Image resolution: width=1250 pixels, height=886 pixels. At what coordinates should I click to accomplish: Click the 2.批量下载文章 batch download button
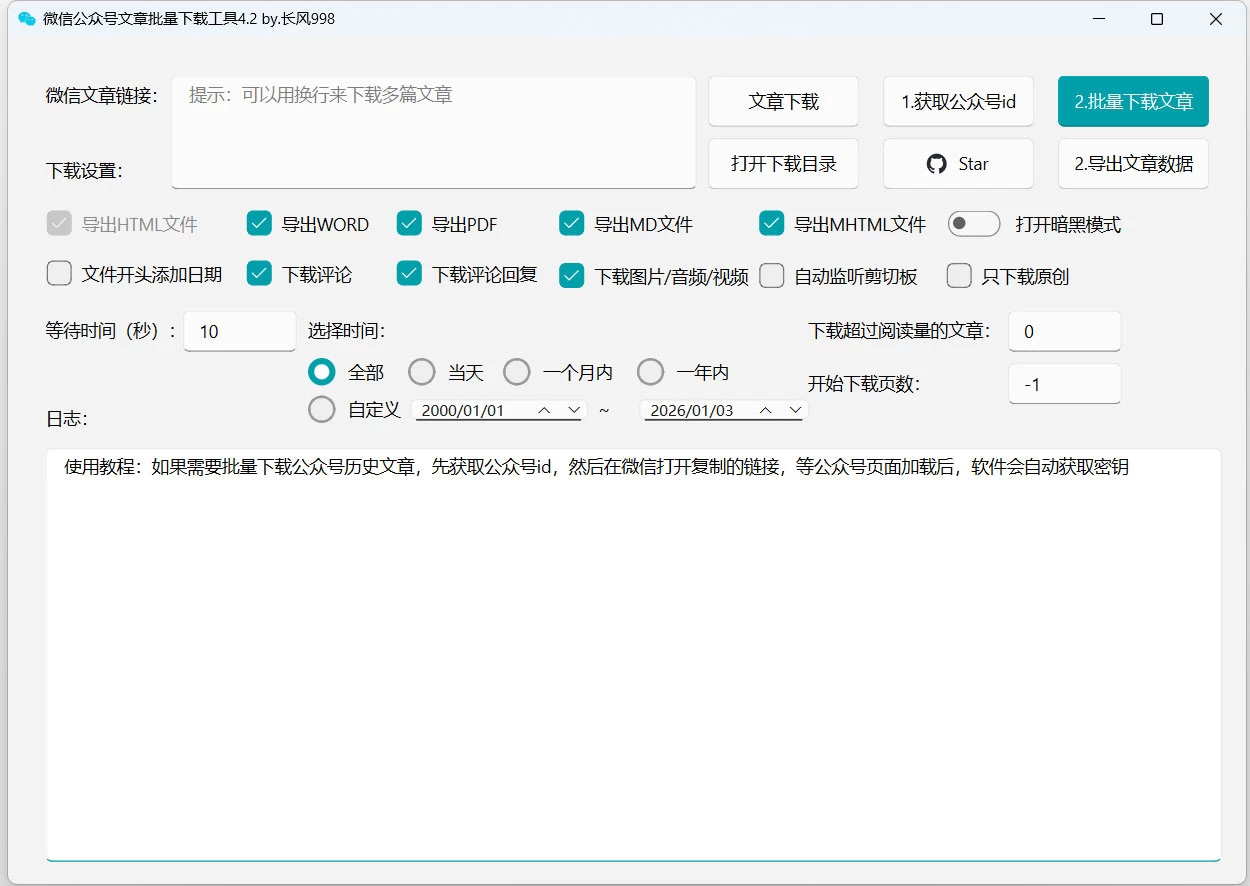pyautogui.click(x=1133, y=101)
